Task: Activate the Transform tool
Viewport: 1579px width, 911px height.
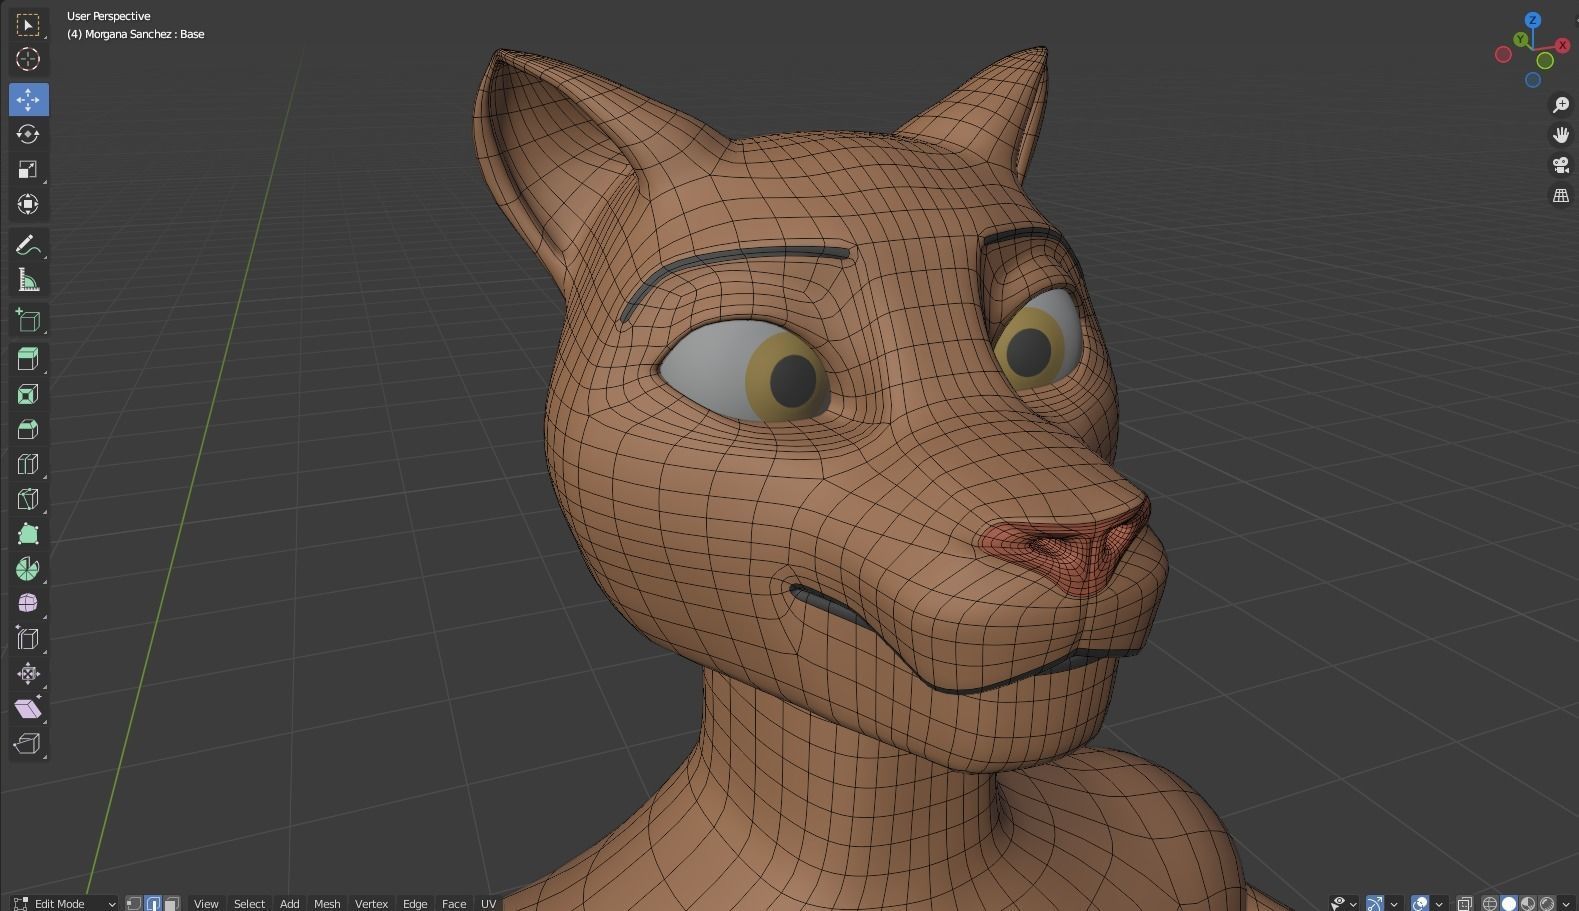Action: point(28,204)
